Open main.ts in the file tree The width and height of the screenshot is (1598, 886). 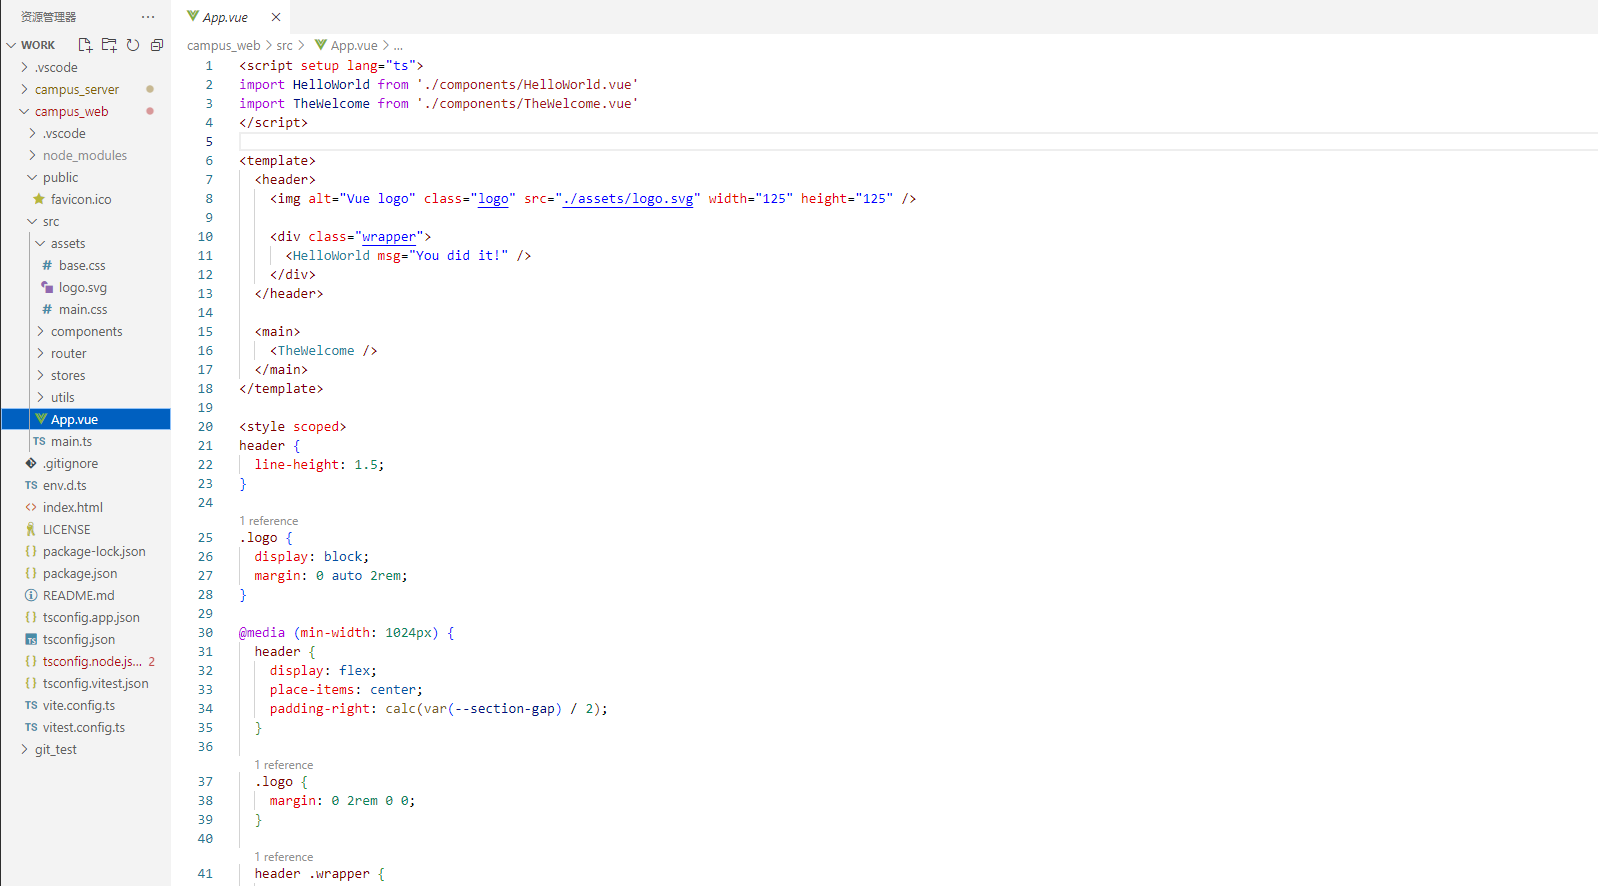71,442
